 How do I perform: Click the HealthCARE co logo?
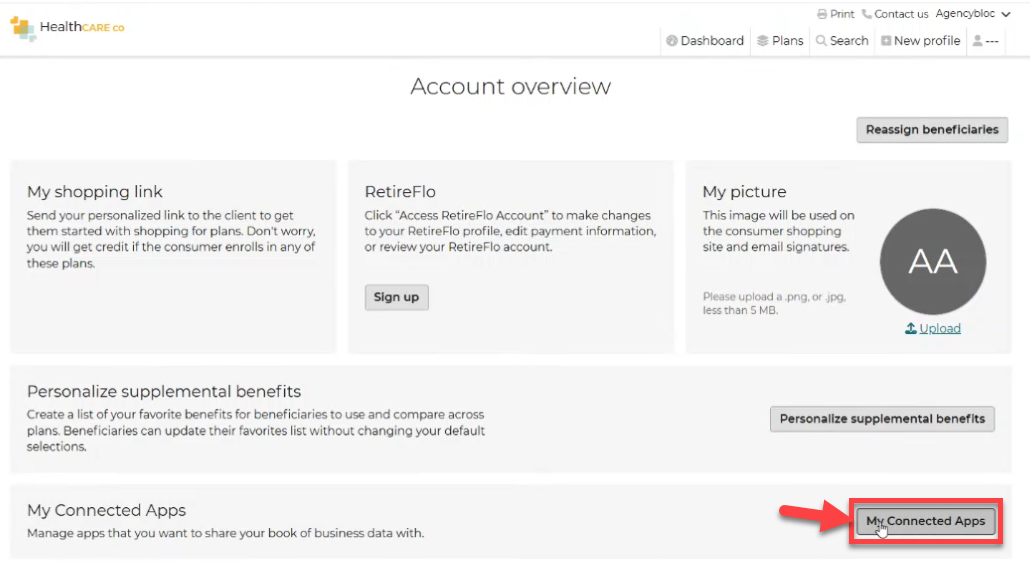67,28
